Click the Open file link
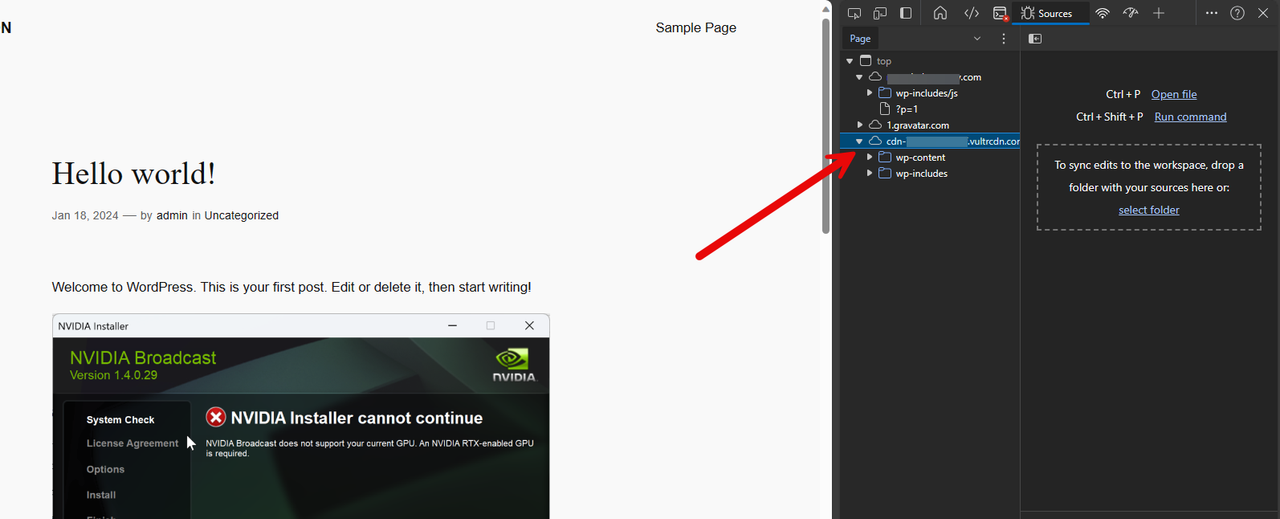This screenshot has height=519, width=1280. pos(1174,94)
